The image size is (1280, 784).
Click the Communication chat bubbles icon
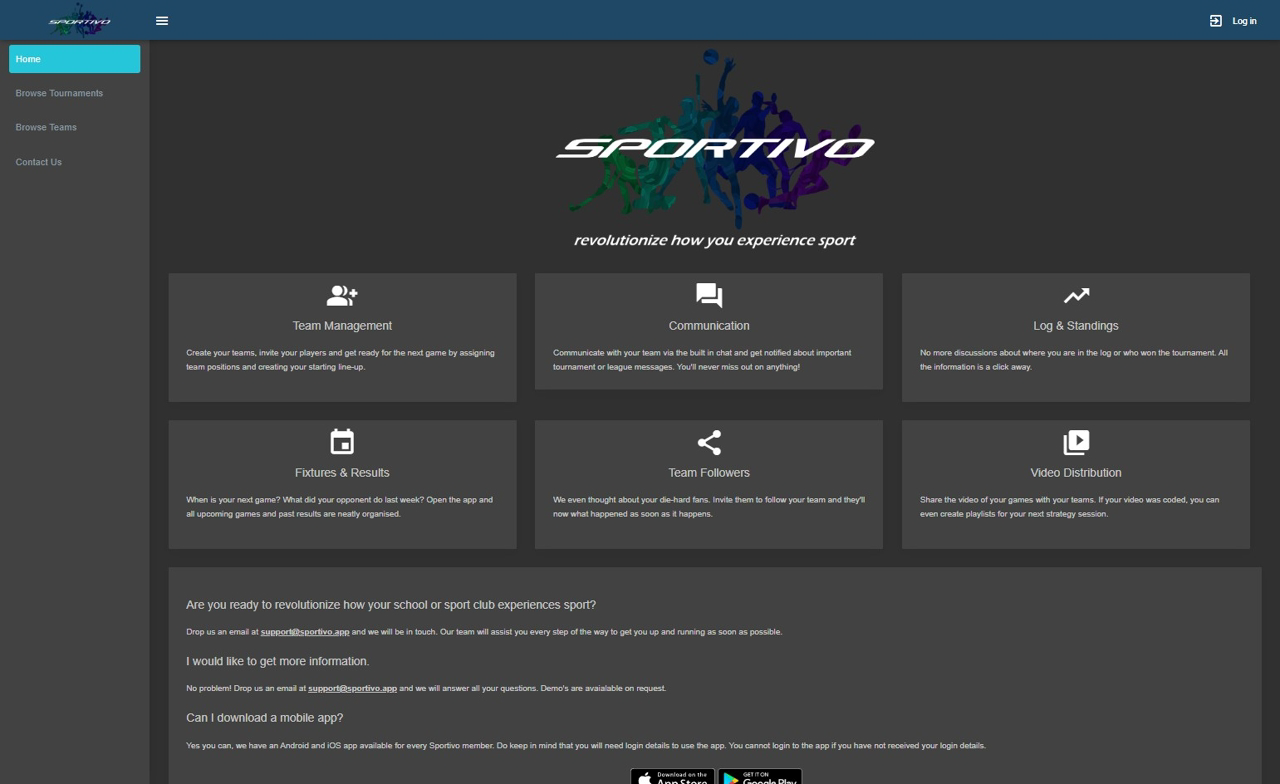pyautogui.click(x=709, y=296)
